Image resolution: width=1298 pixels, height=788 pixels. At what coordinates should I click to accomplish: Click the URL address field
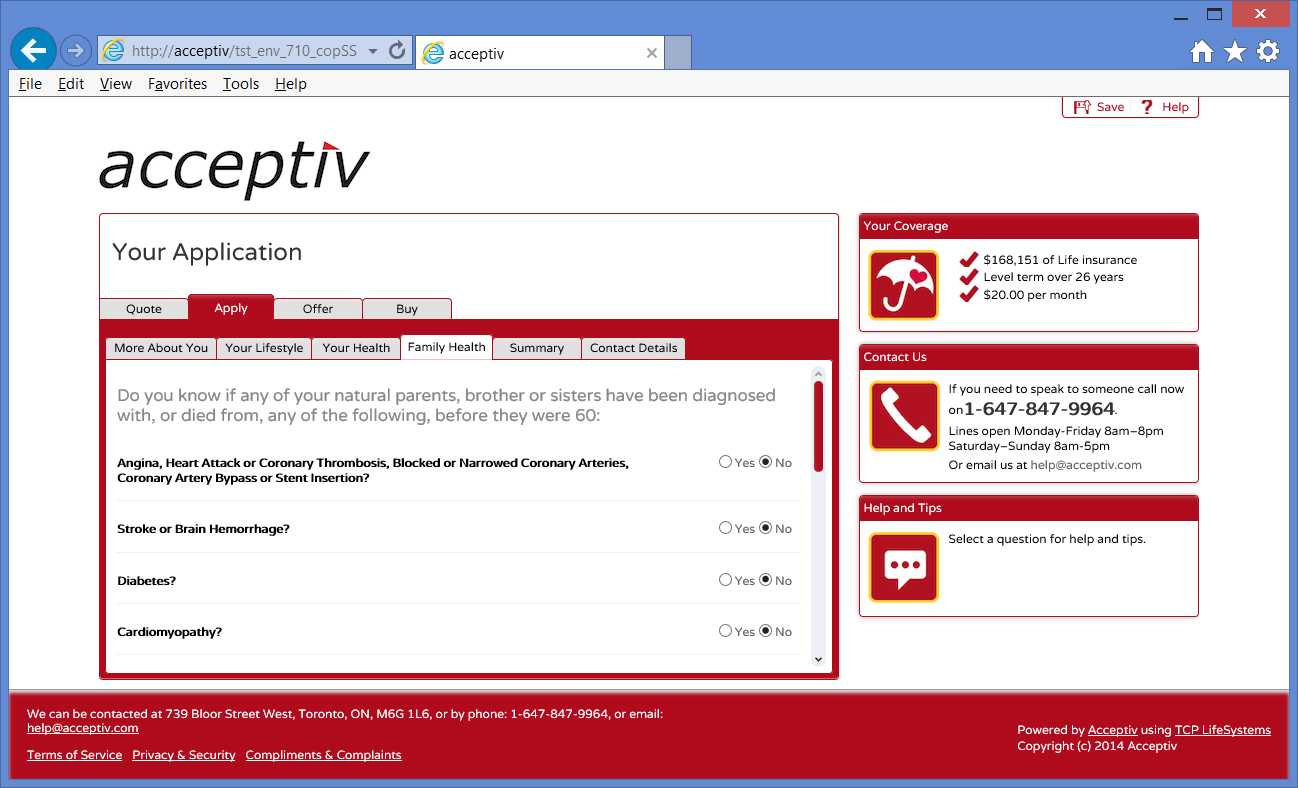click(x=244, y=51)
